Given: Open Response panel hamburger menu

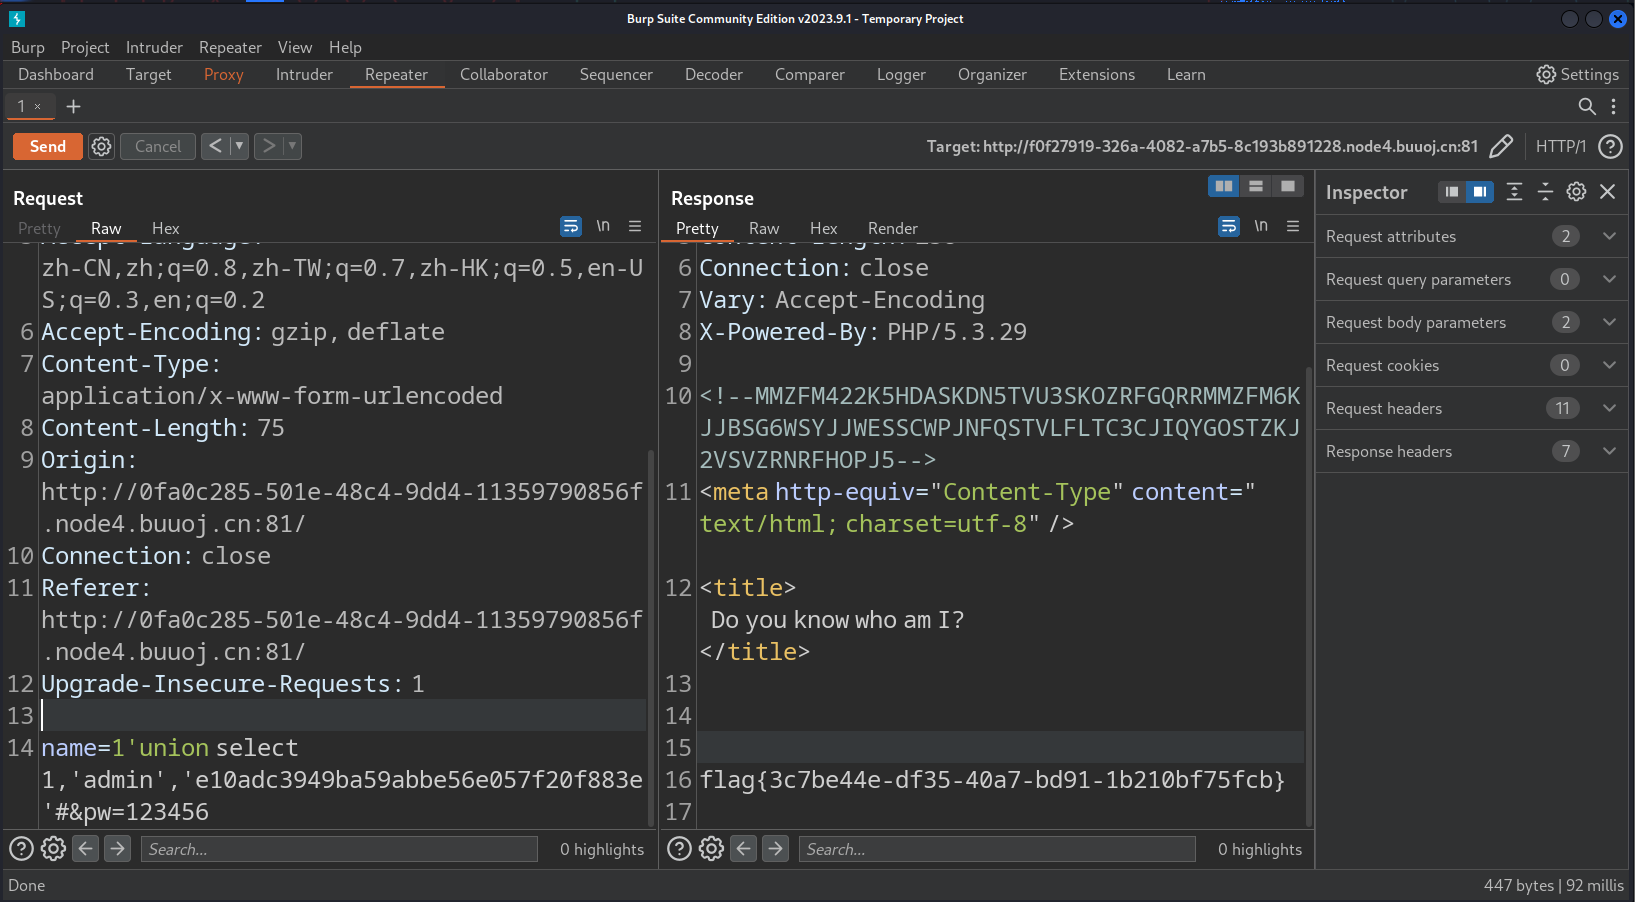Looking at the screenshot, I should click(x=1293, y=226).
